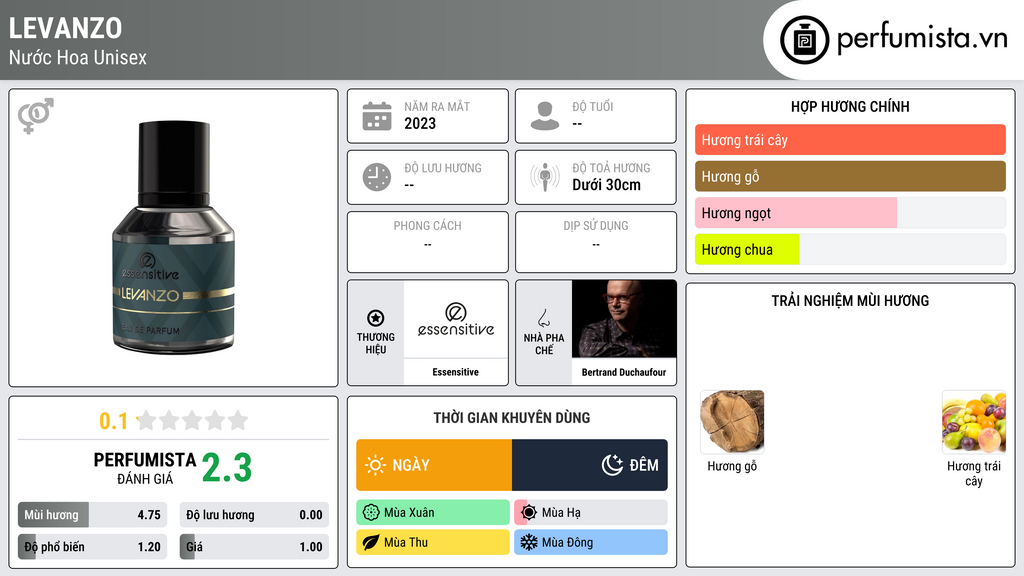This screenshot has width=1024, height=576.
Task: Click the Hương gỗ wood thumbnail
Action: coord(732,422)
